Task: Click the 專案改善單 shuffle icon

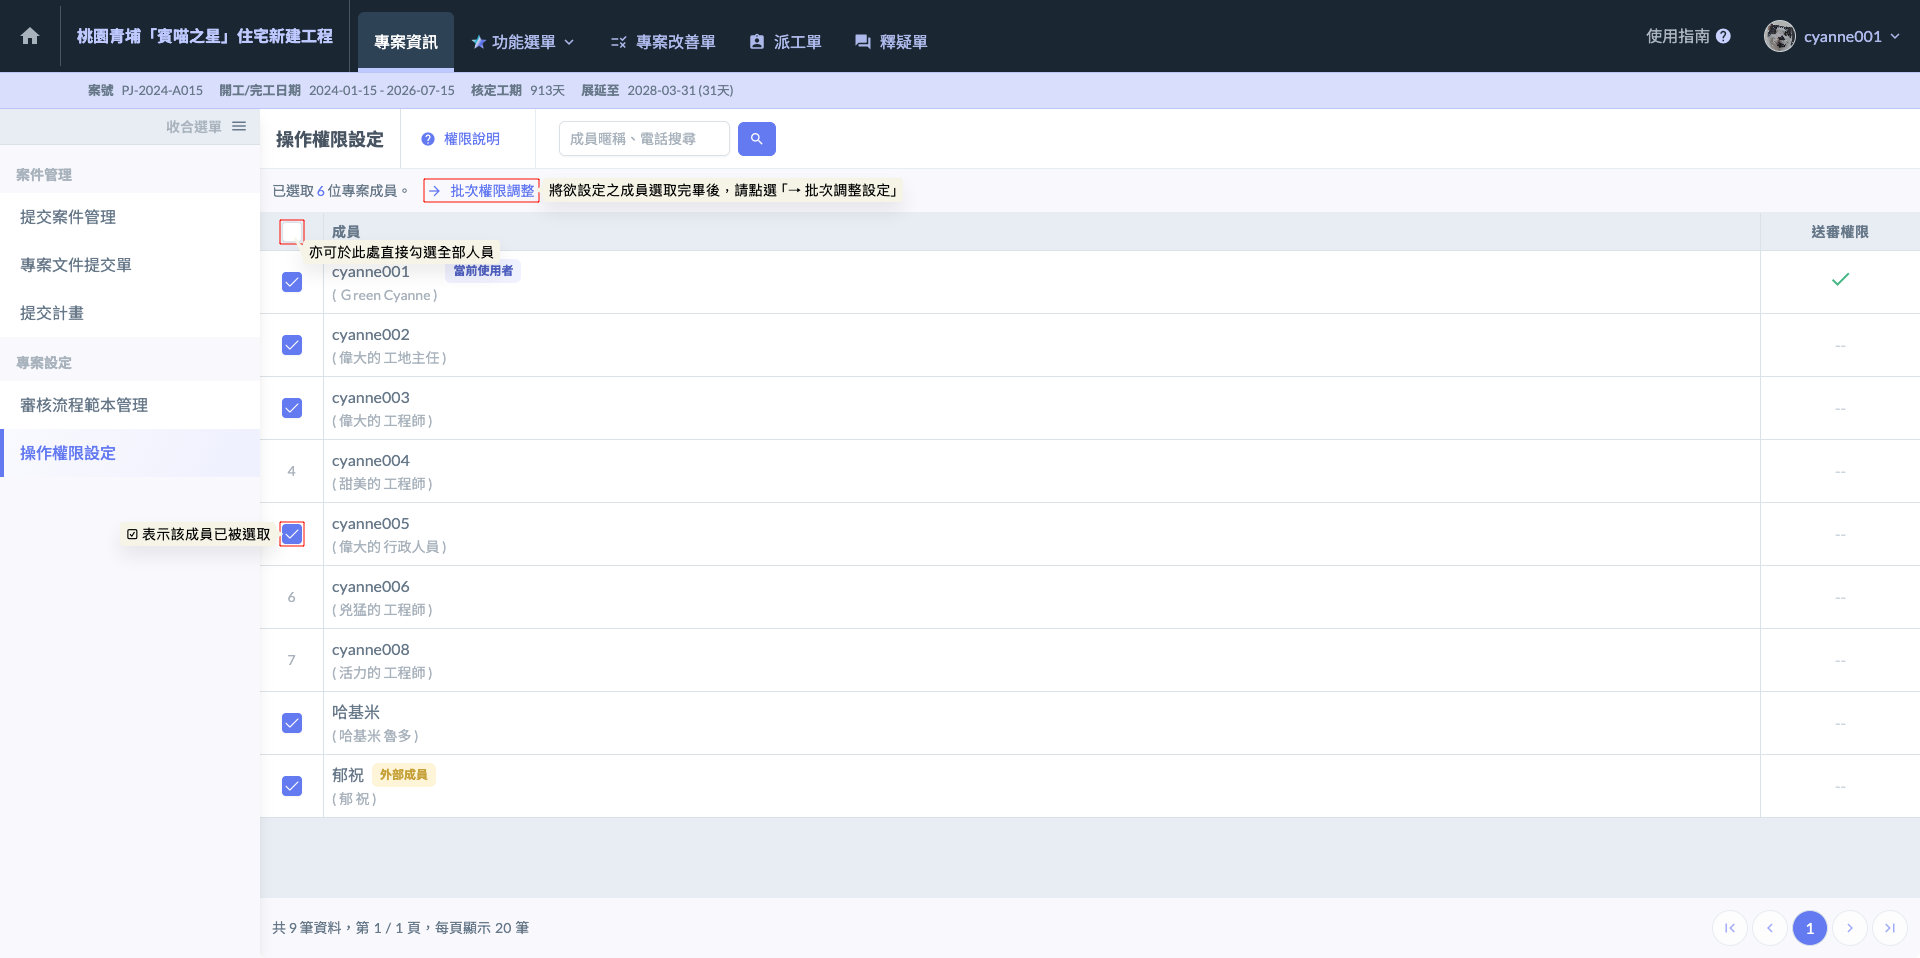Action: point(619,42)
